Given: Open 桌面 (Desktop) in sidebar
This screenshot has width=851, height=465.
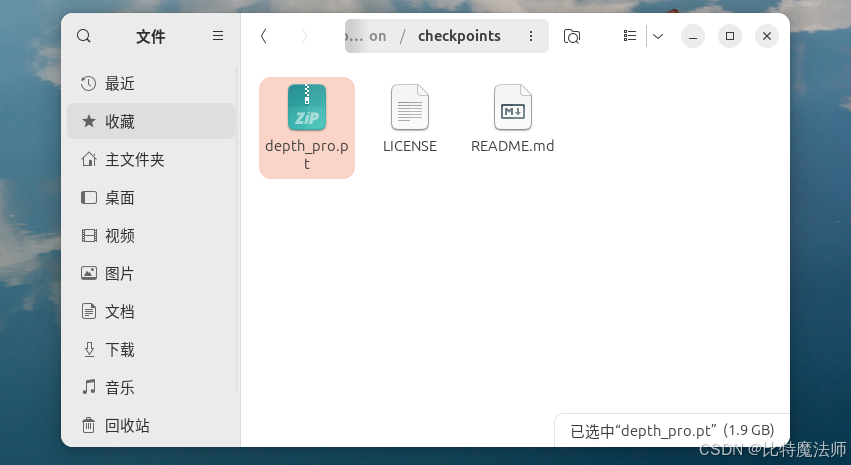Looking at the screenshot, I should click(x=151, y=198).
